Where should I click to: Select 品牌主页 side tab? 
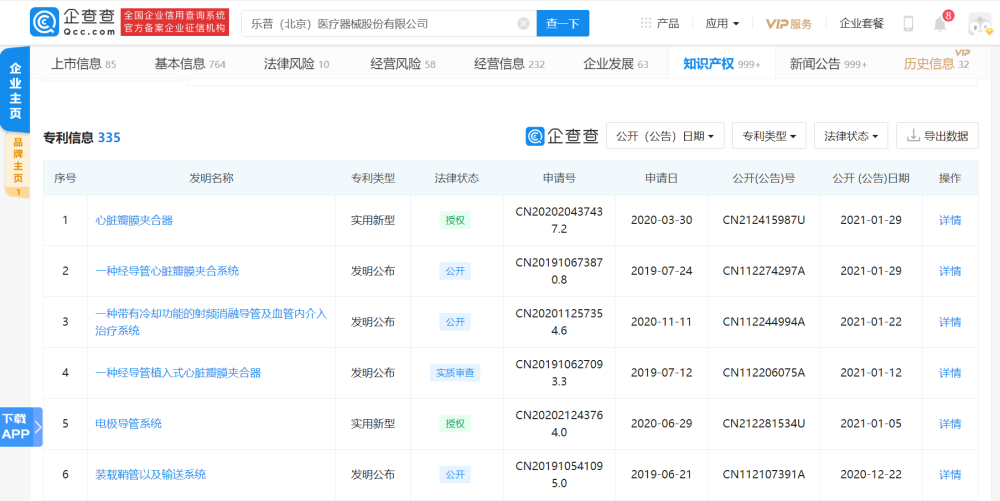[x=17, y=166]
